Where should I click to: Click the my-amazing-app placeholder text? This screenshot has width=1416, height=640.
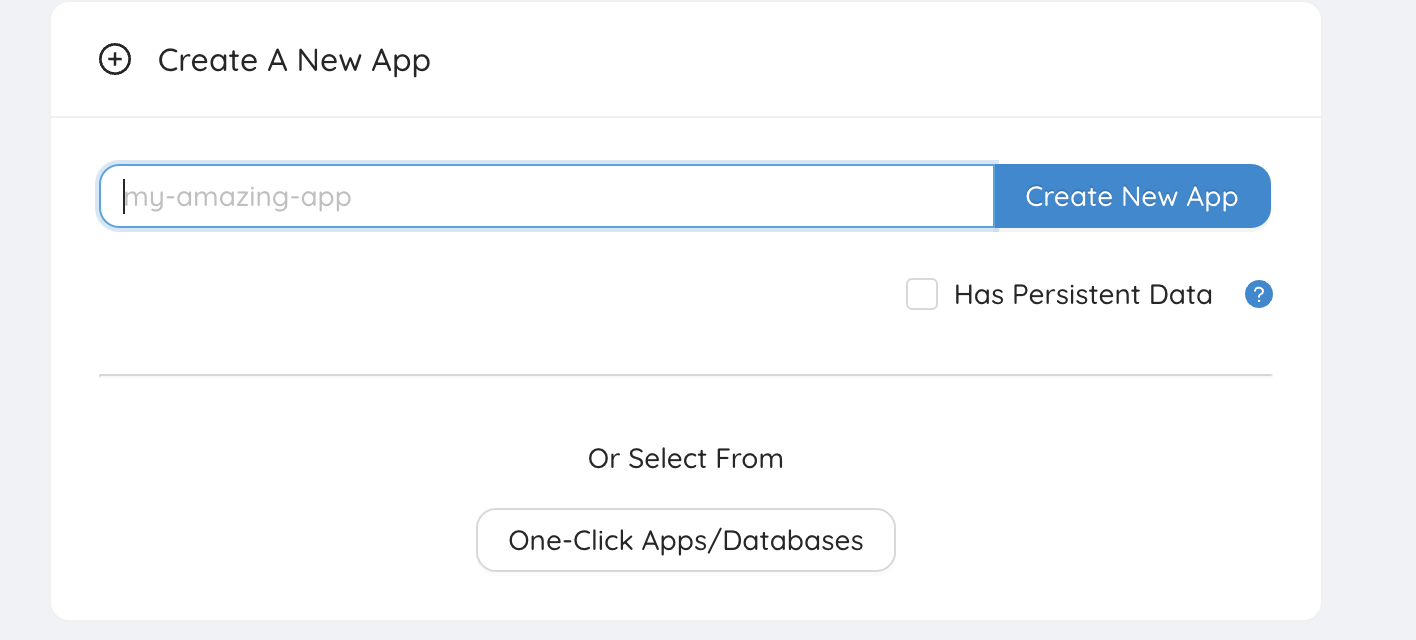point(238,197)
